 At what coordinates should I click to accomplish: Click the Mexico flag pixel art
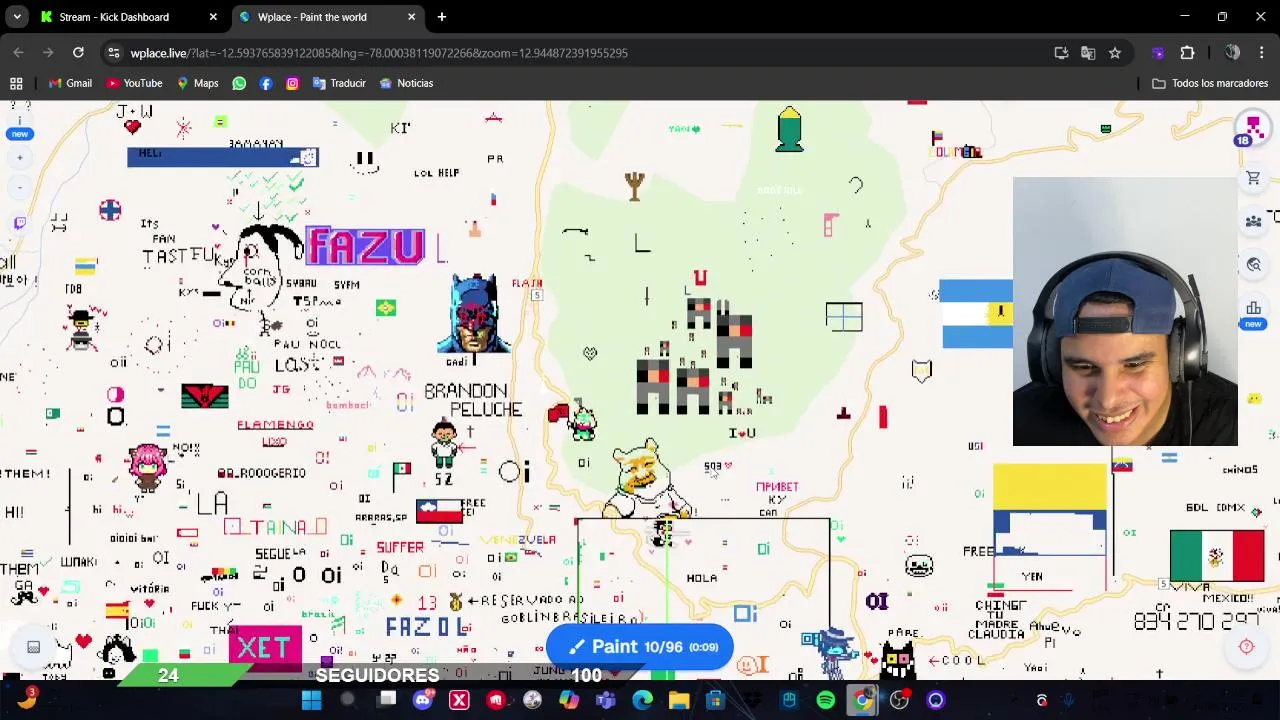point(1217,555)
